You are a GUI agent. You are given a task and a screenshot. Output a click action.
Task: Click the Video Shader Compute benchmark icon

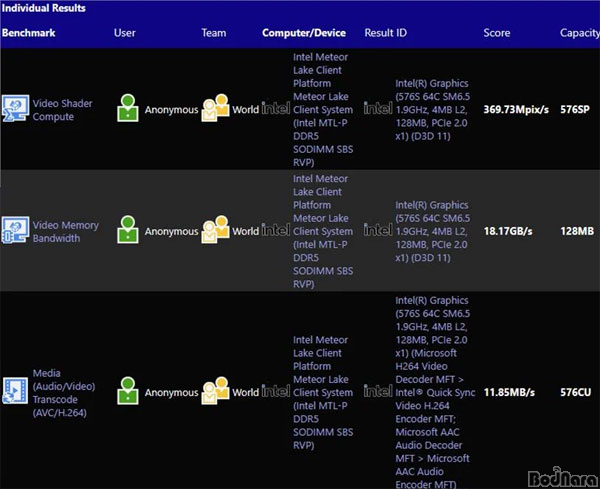click(15, 109)
